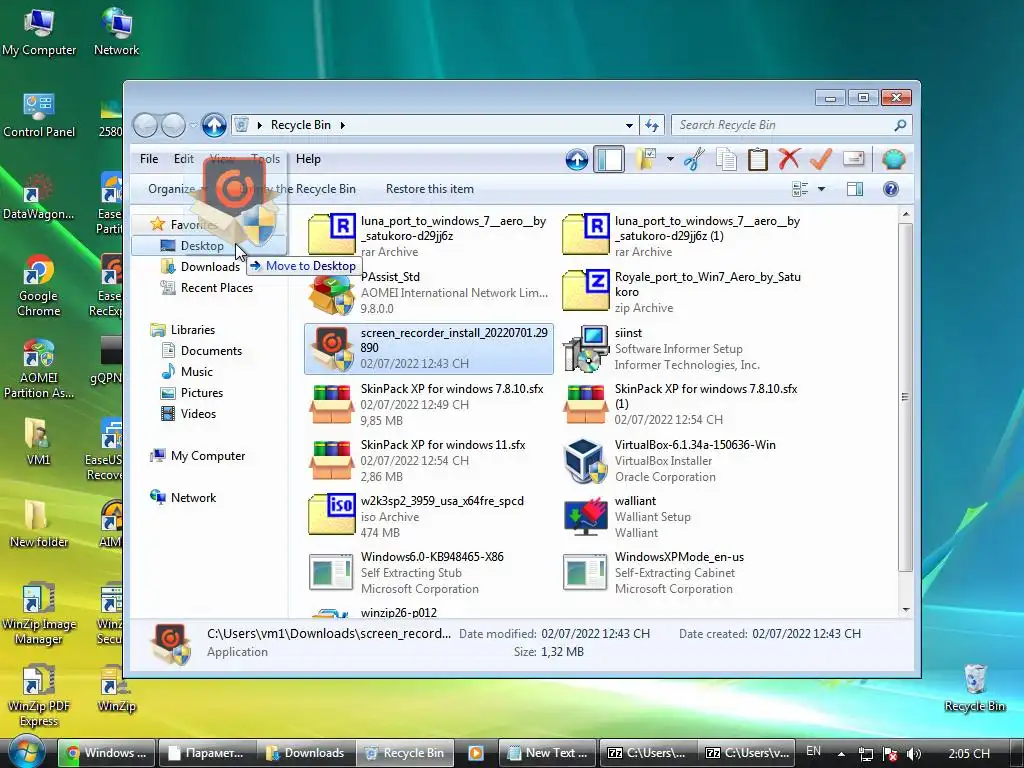Open the Help question mark icon
Screen dimensions: 1024x768
891,189
